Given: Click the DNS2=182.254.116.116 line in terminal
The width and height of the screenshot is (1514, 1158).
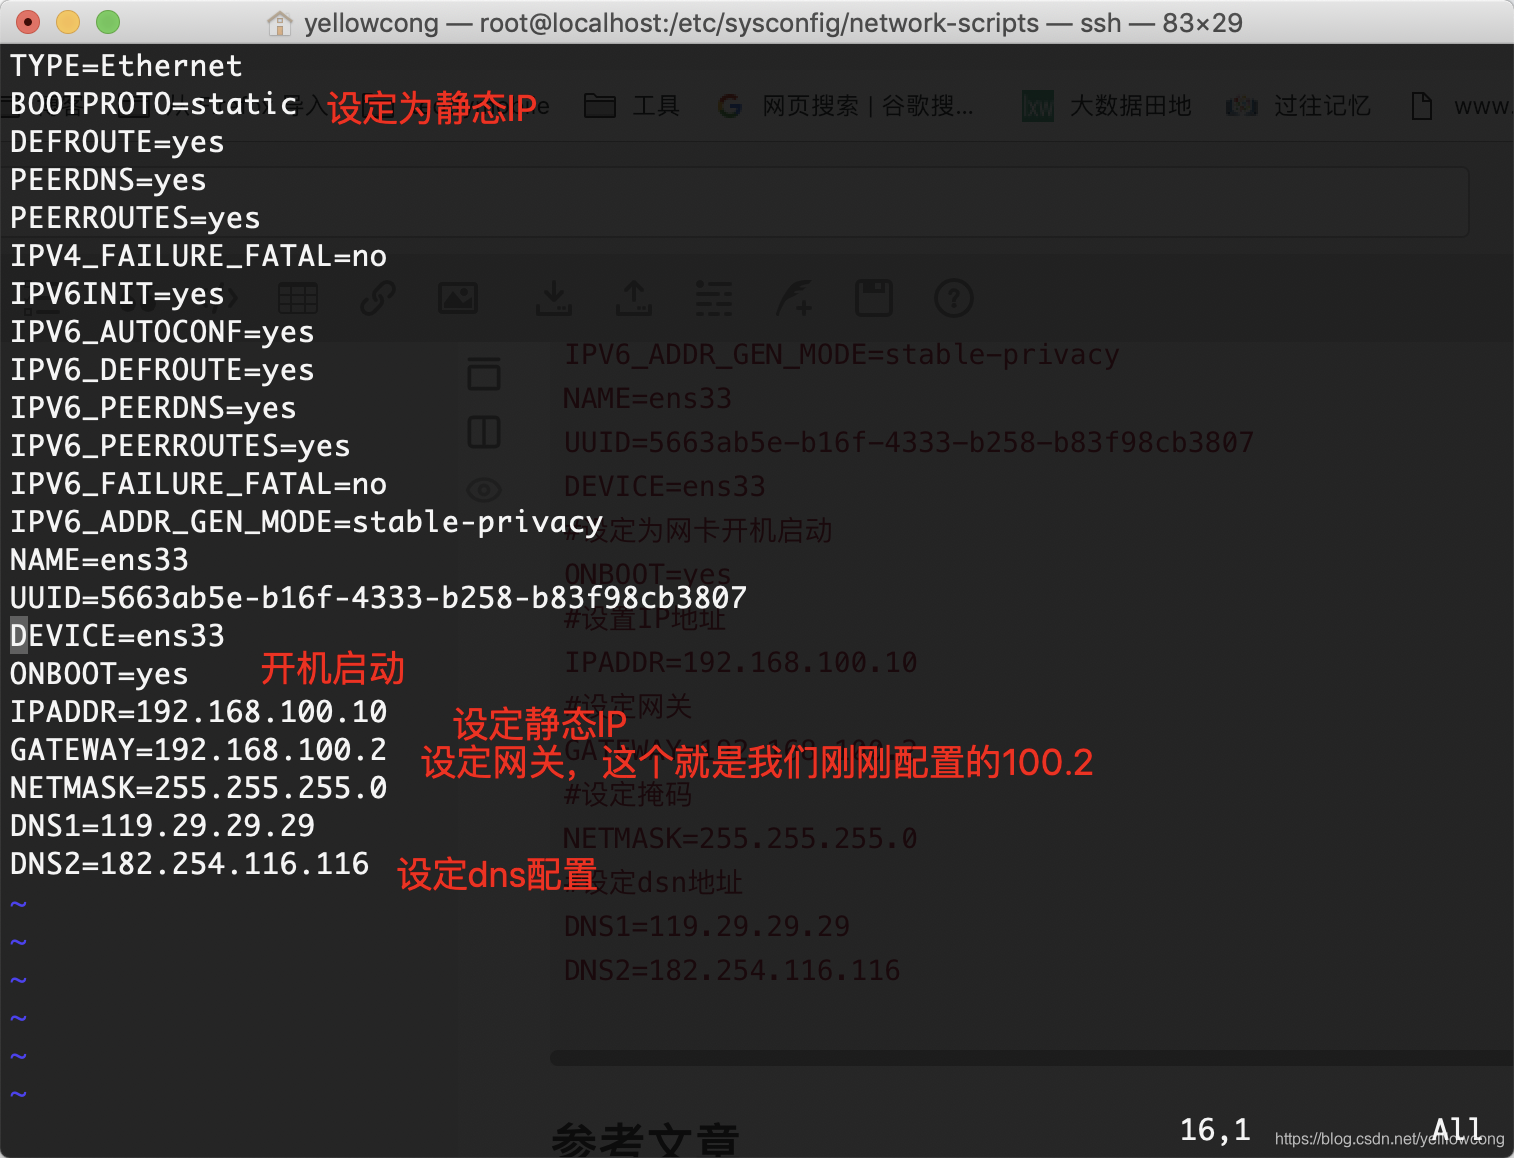Looking at the screenshot, I should pos(189,864).
